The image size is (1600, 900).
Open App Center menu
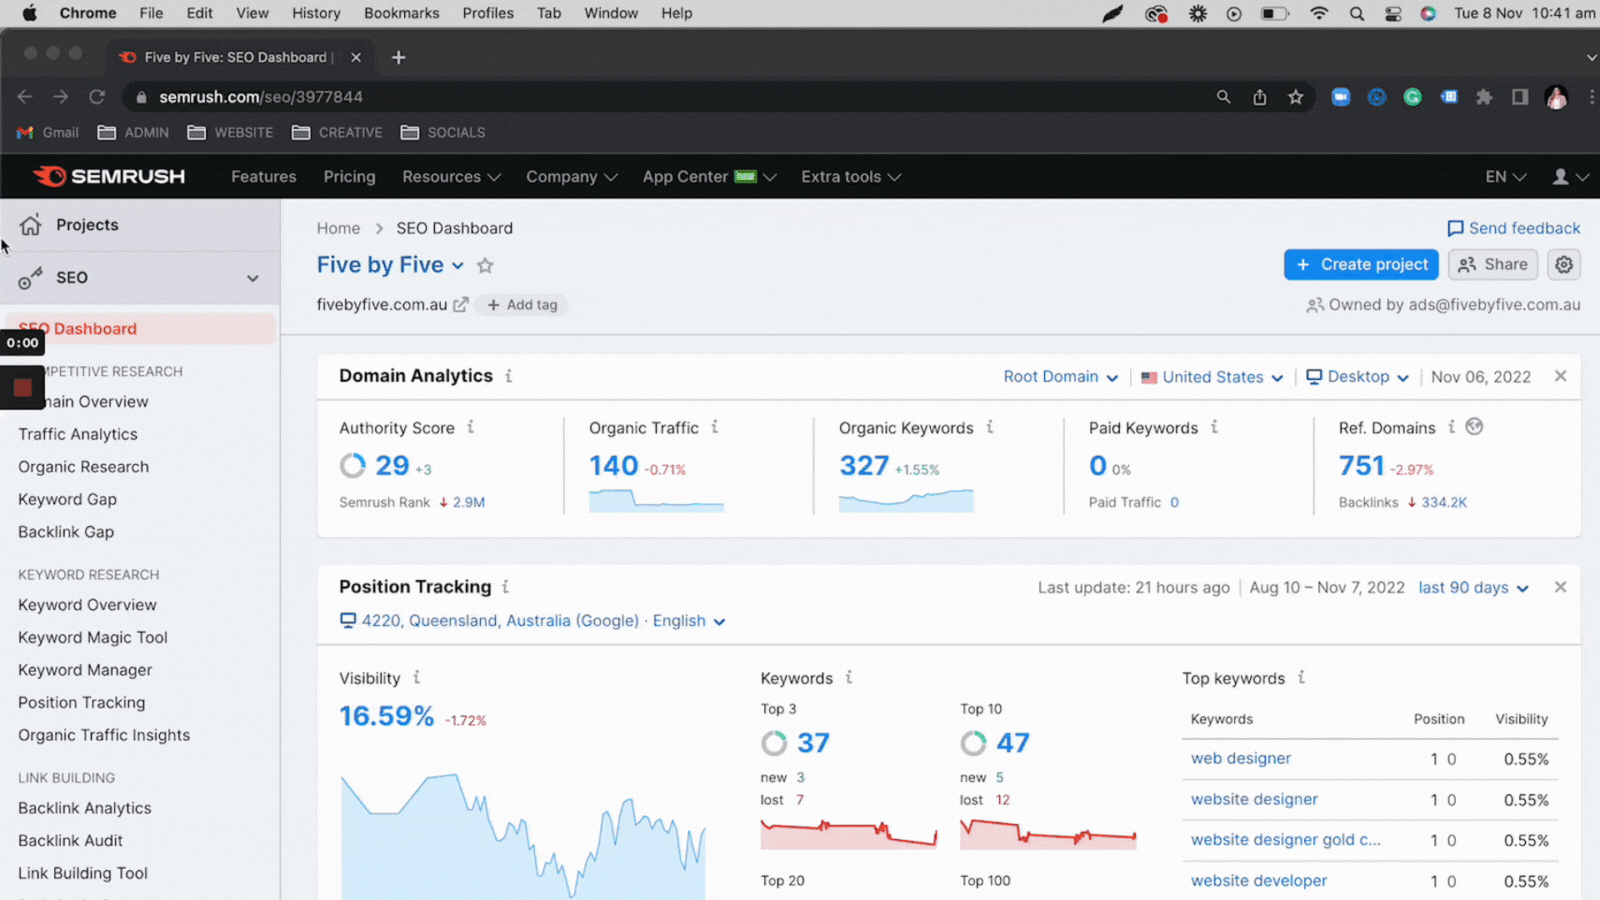point(710,176)
